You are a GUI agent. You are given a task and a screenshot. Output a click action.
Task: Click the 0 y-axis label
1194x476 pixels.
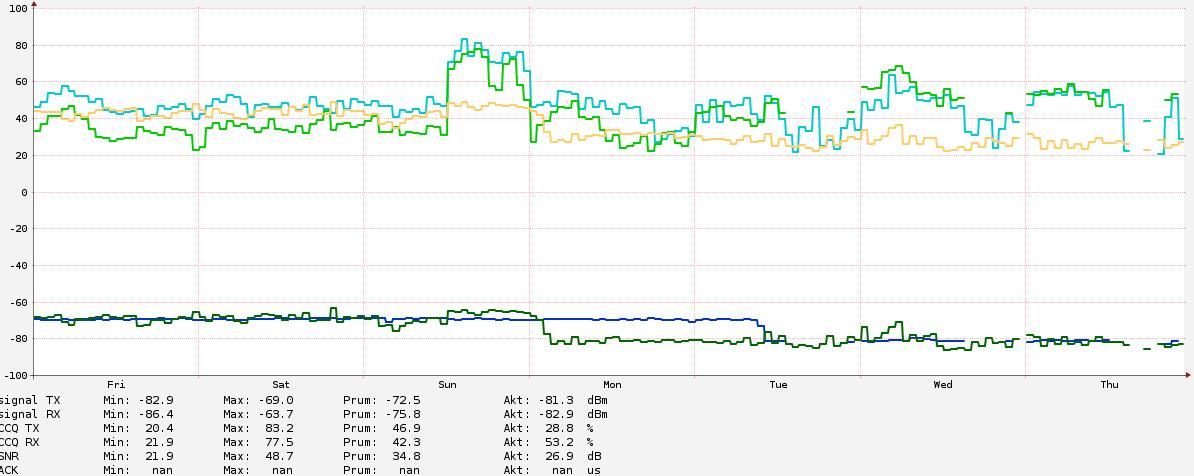24,193
